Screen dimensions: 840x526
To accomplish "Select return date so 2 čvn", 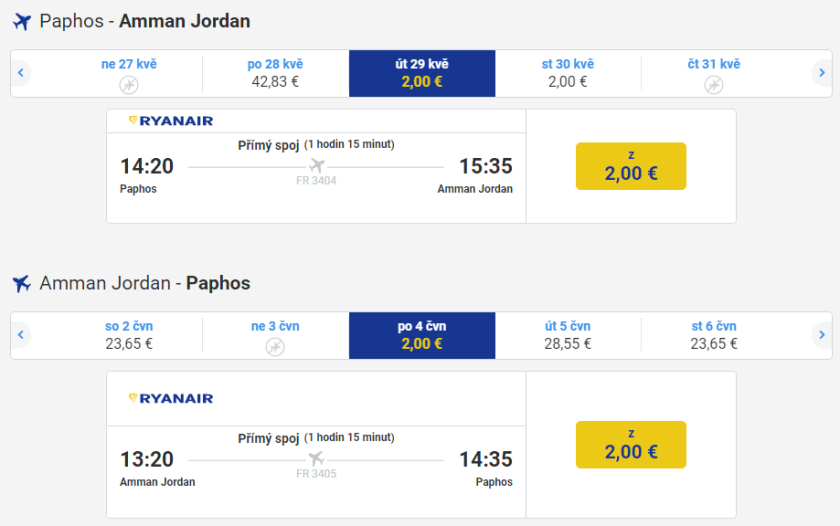I will [129, 335].
